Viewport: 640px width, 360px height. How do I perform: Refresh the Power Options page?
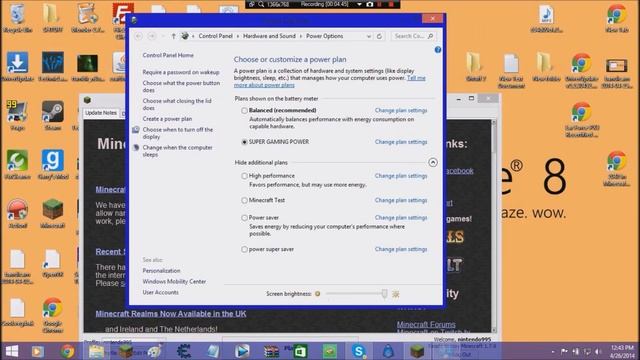coord(379,36)
